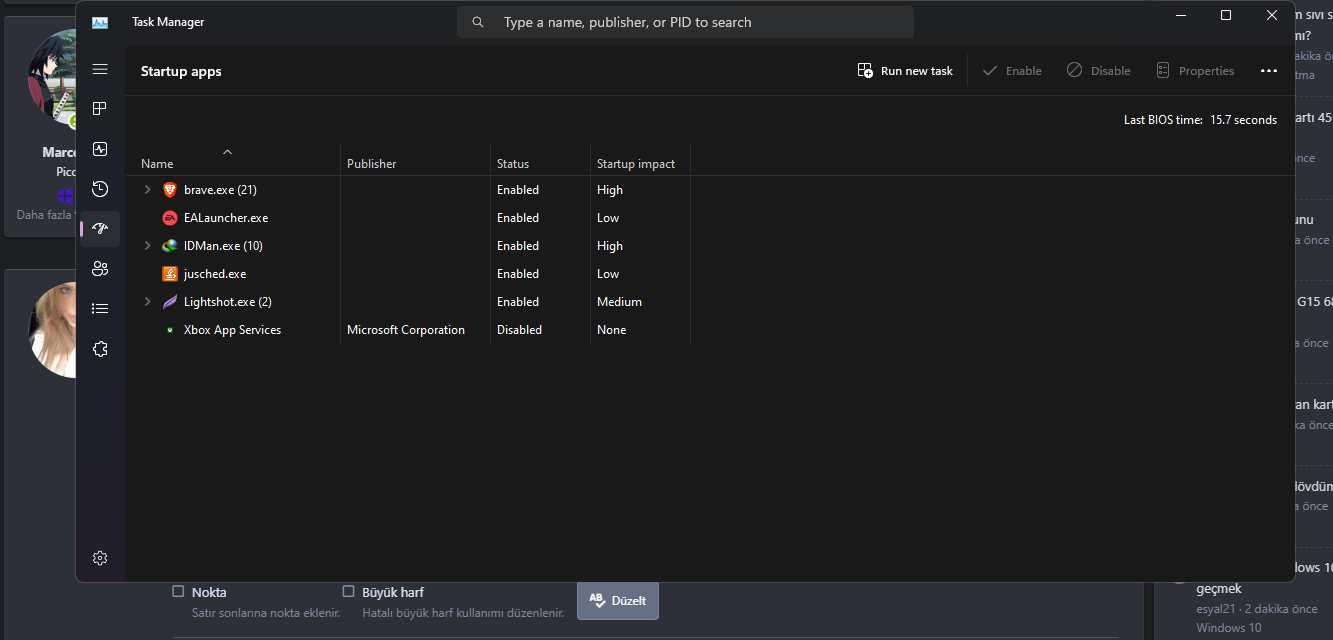This screenshot has width=1333, height=640.
Task: Toggle the Büyük harf checkbox
Action: point(348,592)
